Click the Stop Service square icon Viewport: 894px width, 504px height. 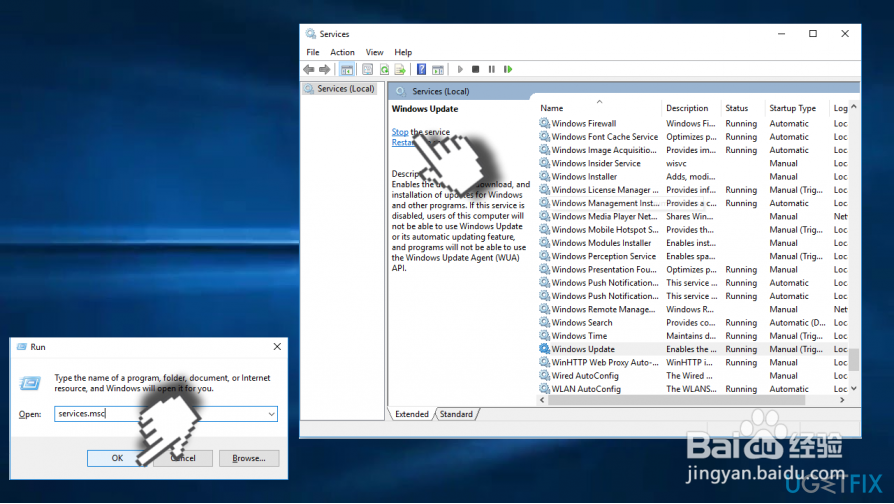[476, 70]
